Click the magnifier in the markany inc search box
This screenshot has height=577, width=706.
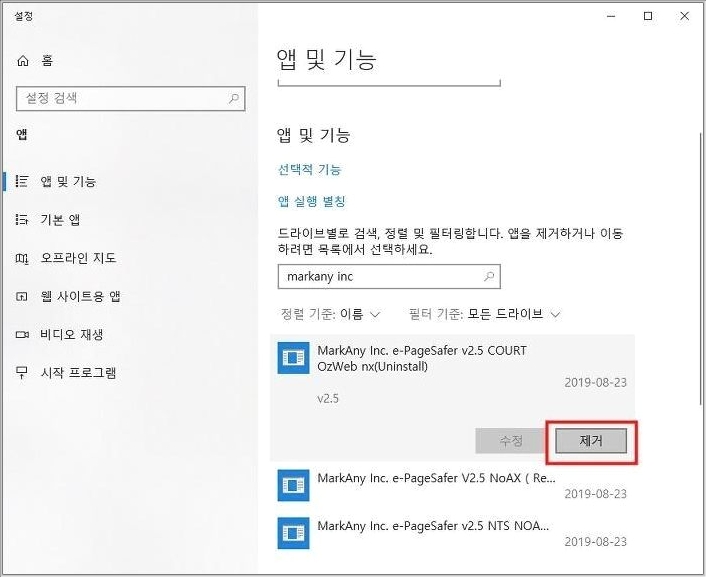point(489,276)
